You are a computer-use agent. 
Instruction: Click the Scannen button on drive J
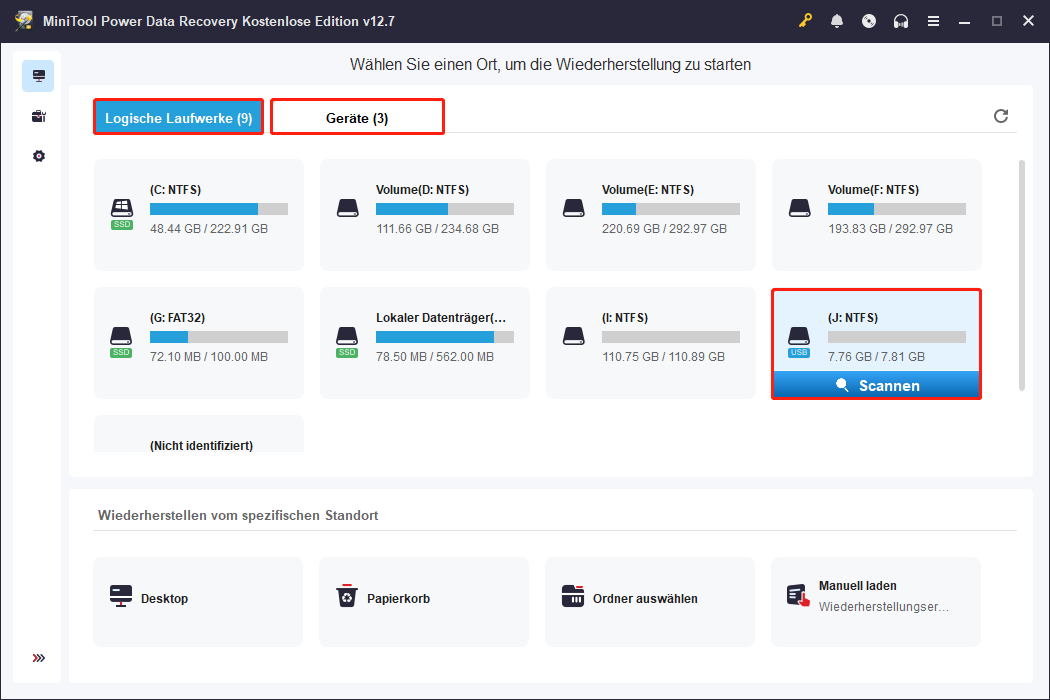point(876,385)
